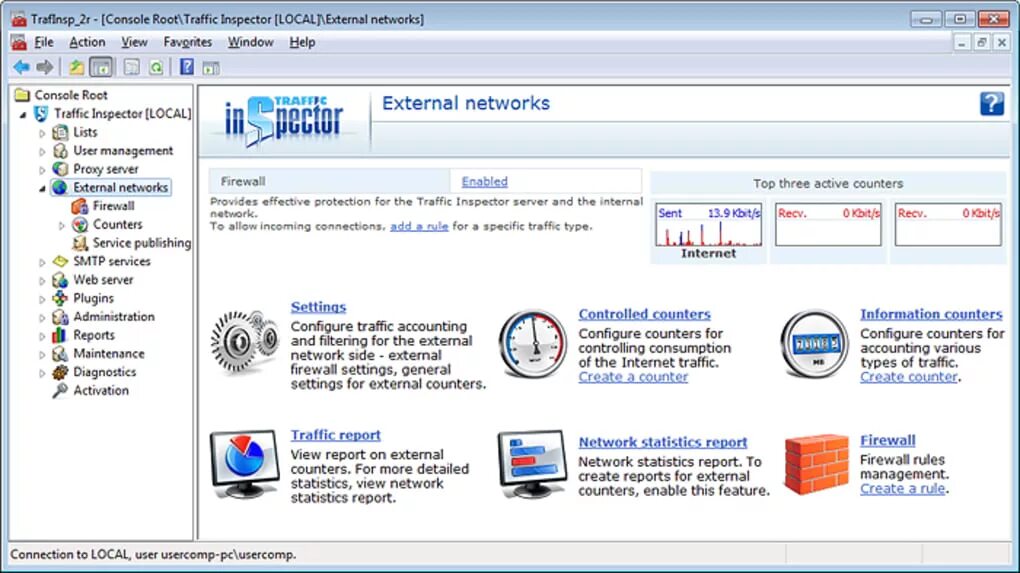
Task: Select Traffic Inspector [LOCAL] node
Action: click(122, 114)
